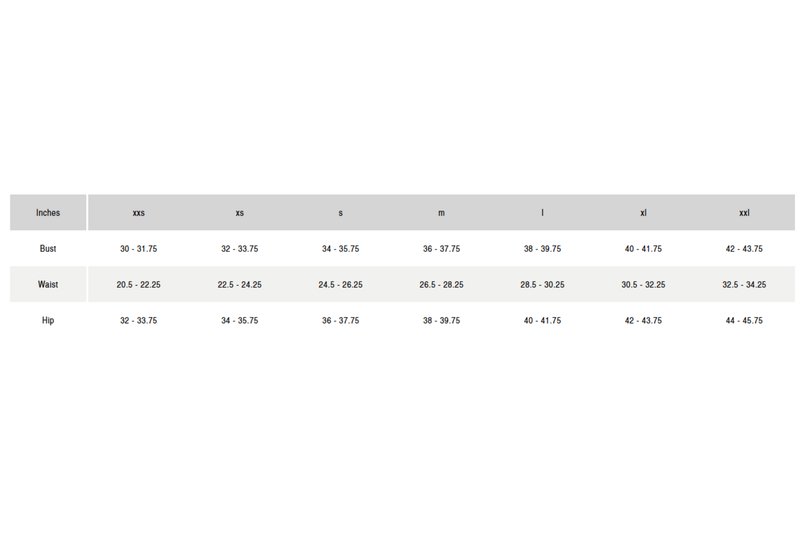Select the l size column header
Screen dimensions: 800x533
[542, 213]
